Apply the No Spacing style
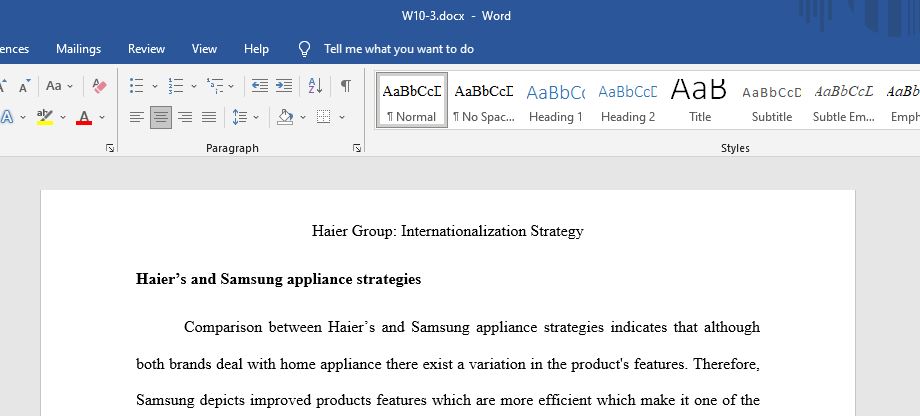Screen dimensions: 920x416 [x=484, y=100]
